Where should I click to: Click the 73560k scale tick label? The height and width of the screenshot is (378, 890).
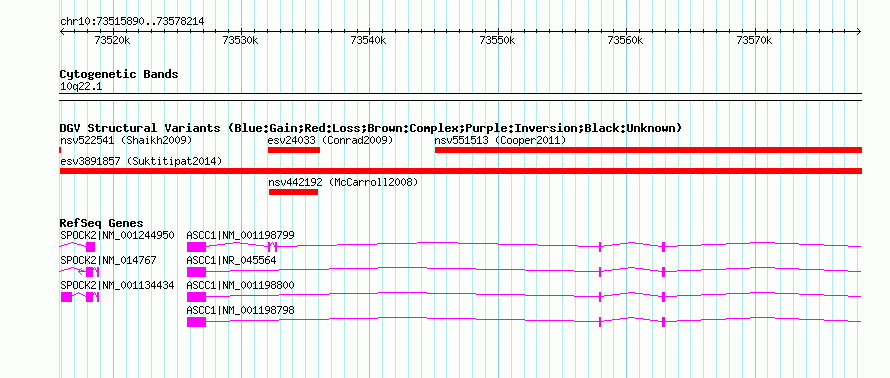coord(625,40)
